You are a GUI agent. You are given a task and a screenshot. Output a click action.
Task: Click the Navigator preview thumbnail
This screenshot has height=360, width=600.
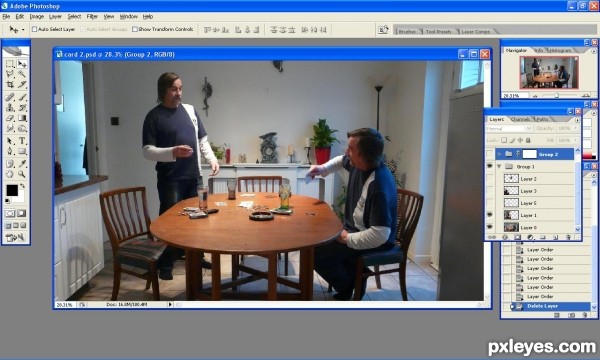tap(548, 73)
